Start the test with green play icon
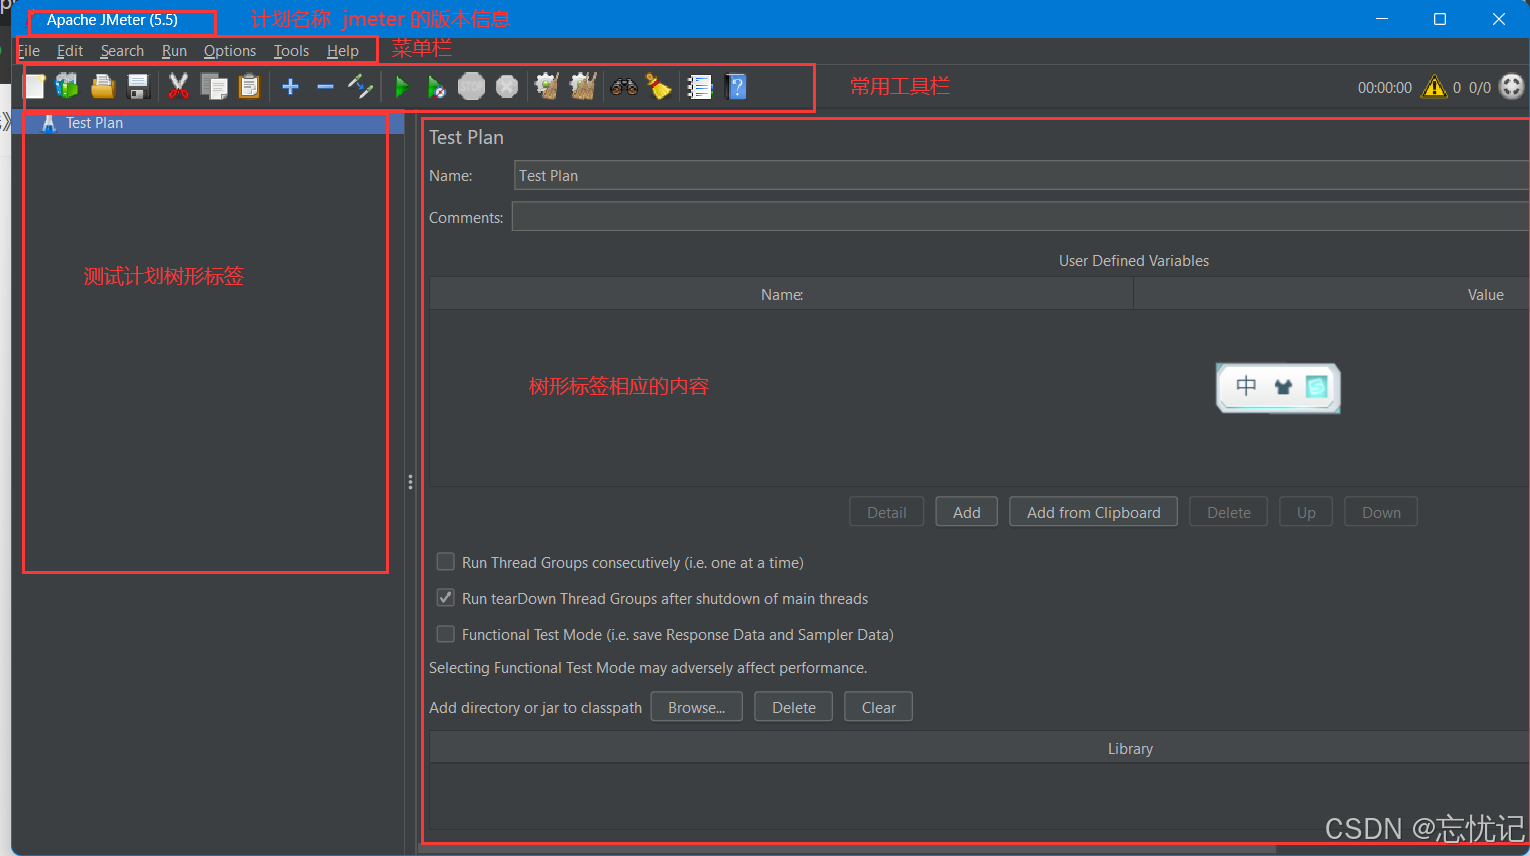 (x=402, y=87)
